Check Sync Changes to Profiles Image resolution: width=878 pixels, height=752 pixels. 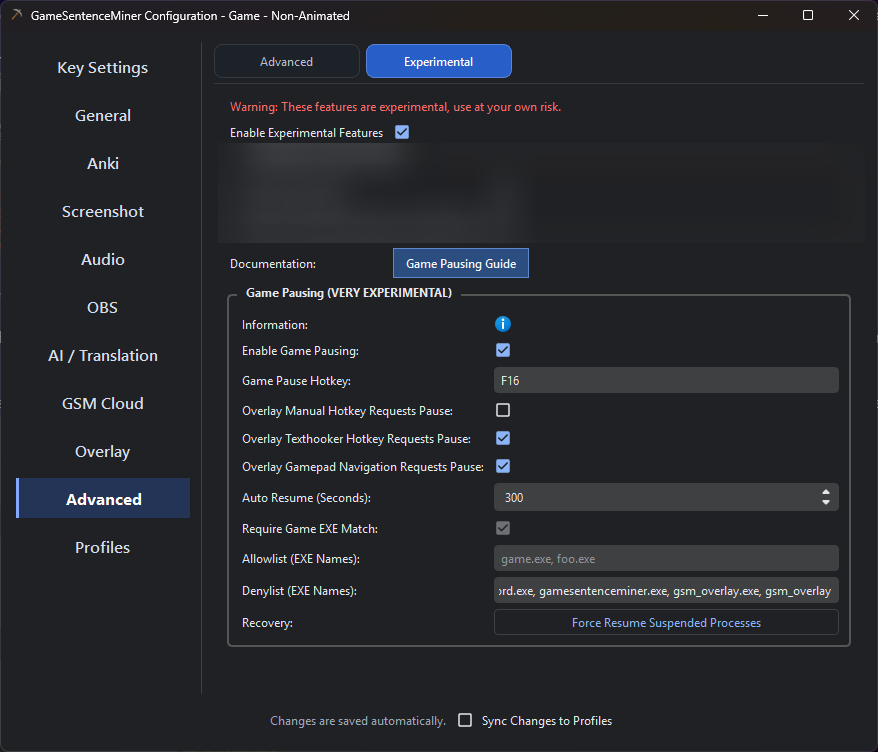point(465,720)
